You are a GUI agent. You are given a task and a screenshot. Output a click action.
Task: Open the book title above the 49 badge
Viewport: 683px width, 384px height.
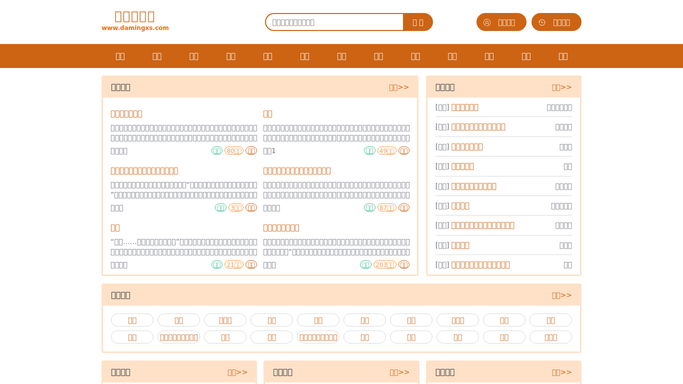[267, 114]
